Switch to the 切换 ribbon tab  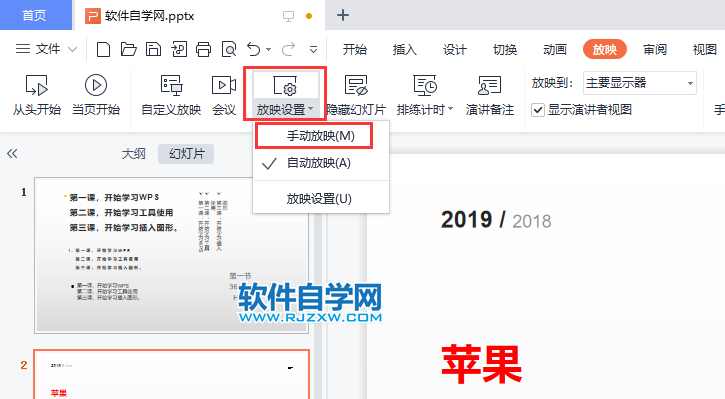(505, 49)
